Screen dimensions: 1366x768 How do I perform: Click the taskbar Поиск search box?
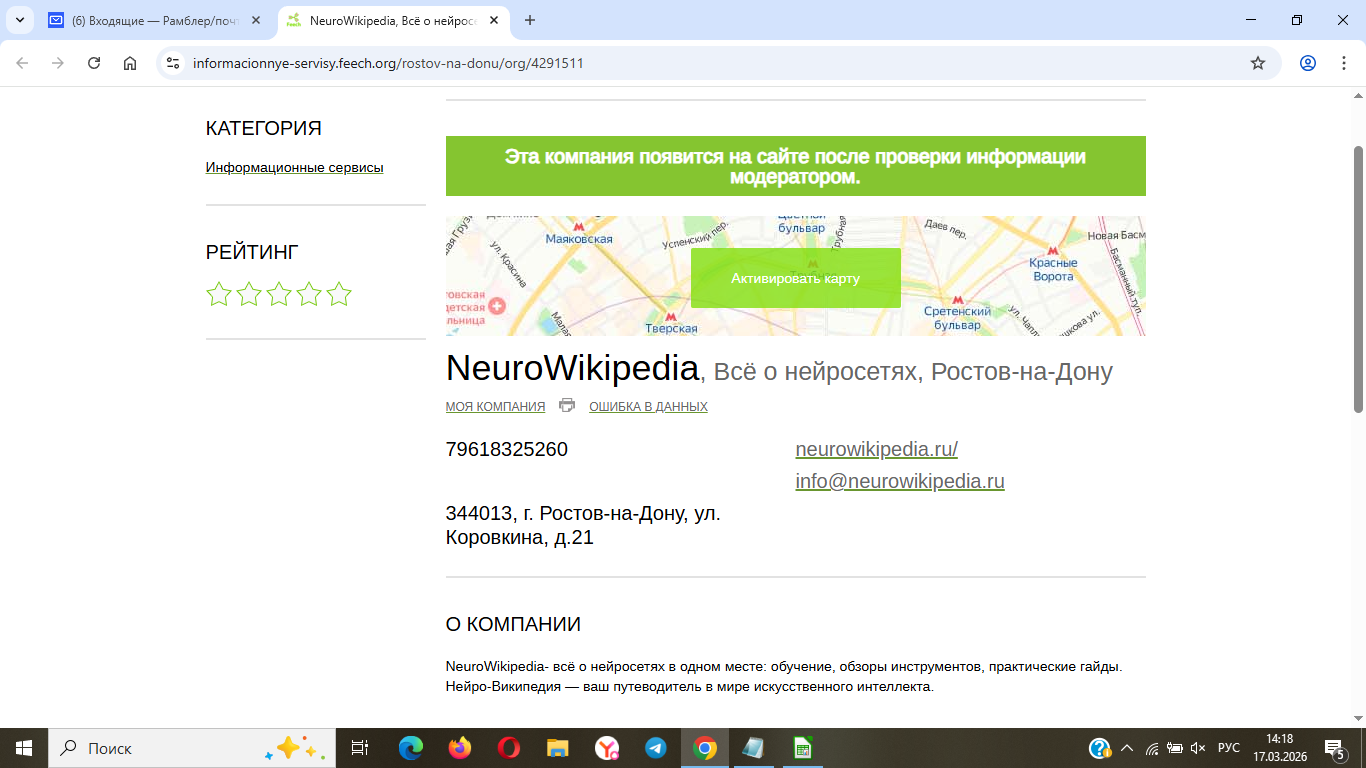(x=192, y=748)
